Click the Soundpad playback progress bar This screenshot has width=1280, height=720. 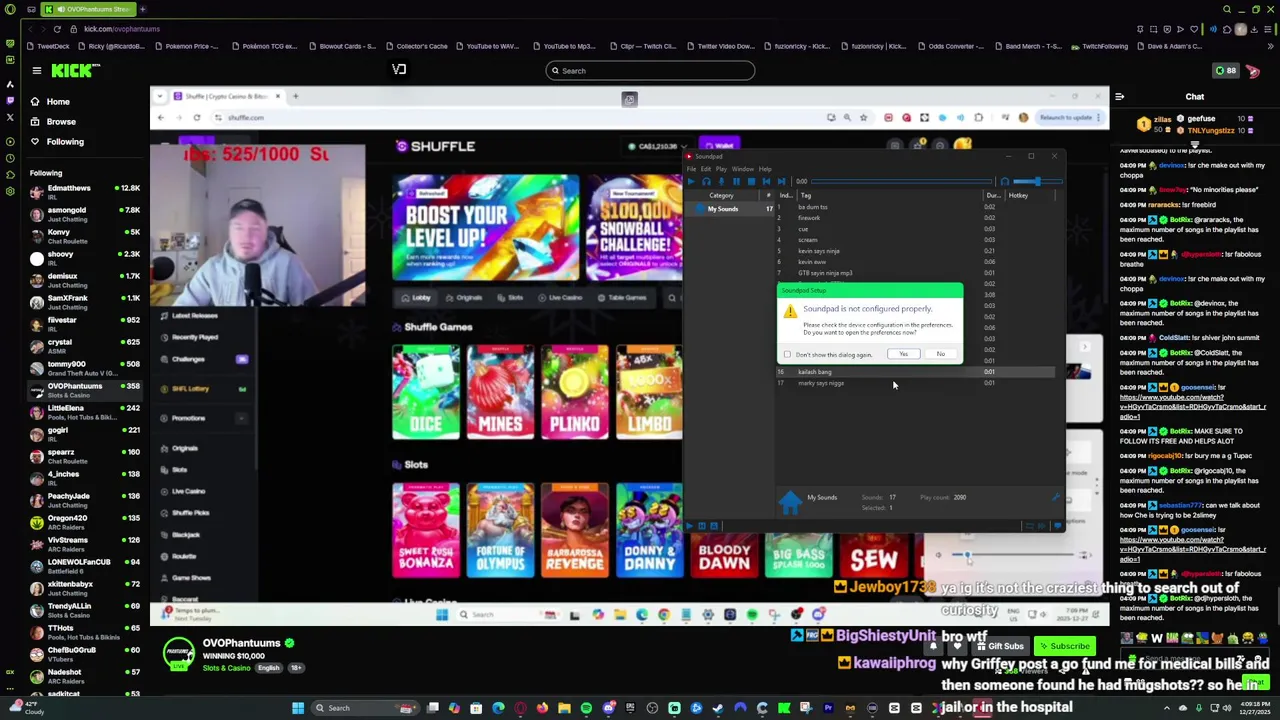[901, 181]
